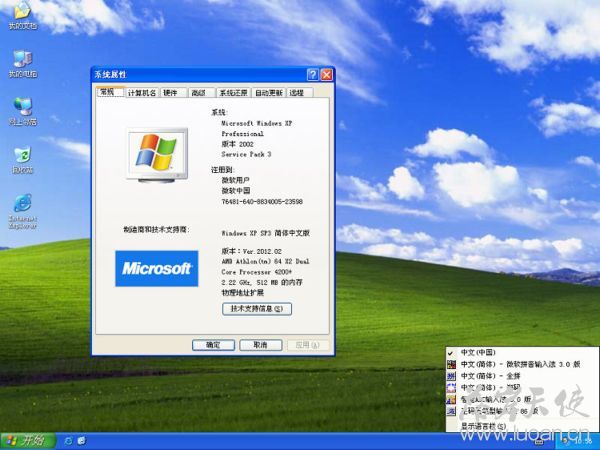The width and height of the screenshot is (600, 450).
Task: Select 显示语言栏(S) menu entry
Action: click(x=522, y=426)
